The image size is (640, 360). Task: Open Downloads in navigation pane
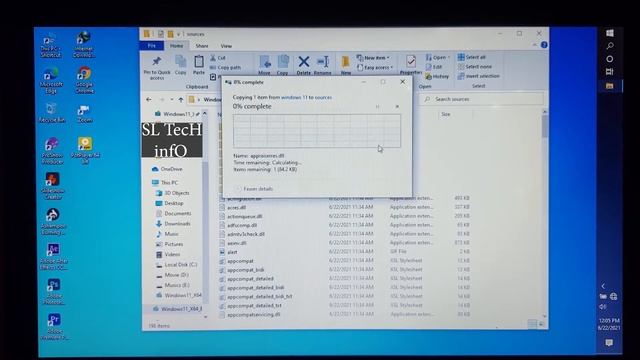[173, 224]
